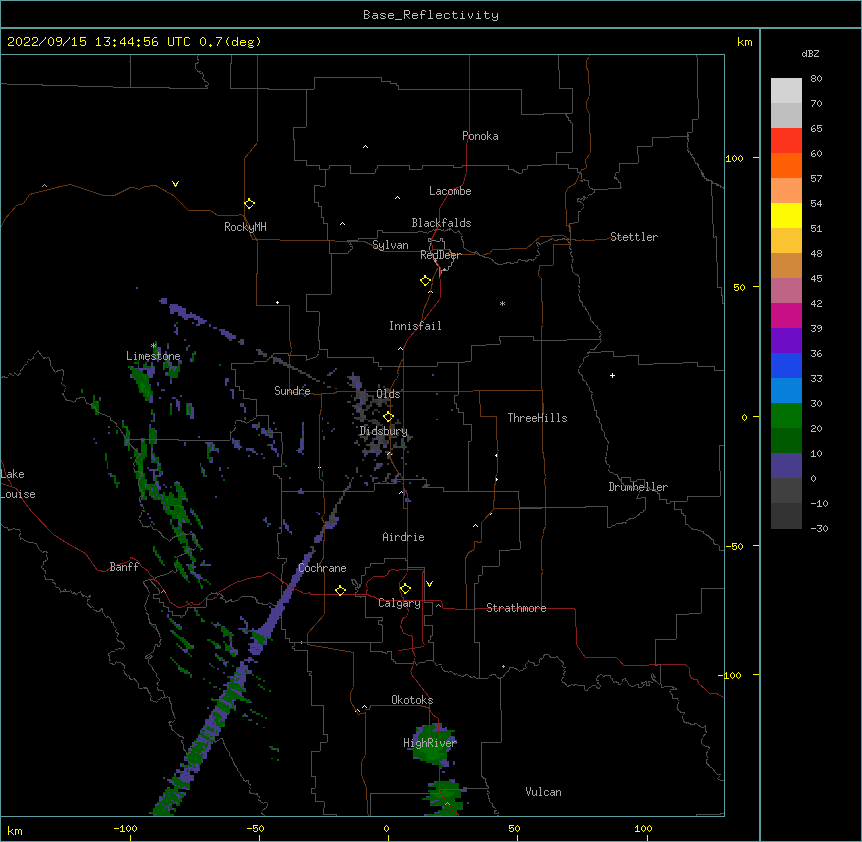Select the Airdrie label

(403, 537)
